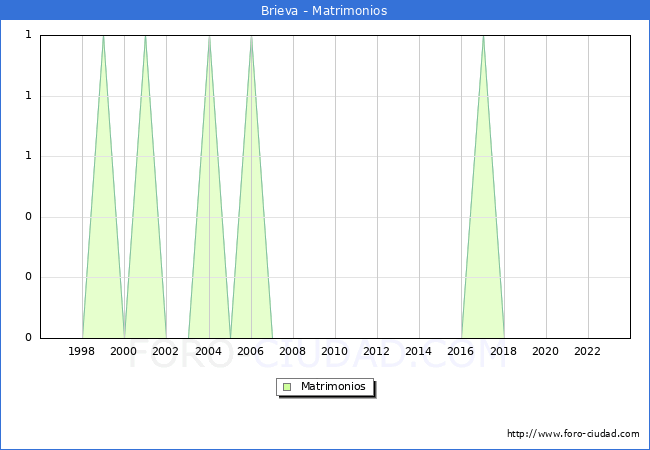Click the 1999 peak of the chart
650x450 pixels.
[x=103, y=37]
